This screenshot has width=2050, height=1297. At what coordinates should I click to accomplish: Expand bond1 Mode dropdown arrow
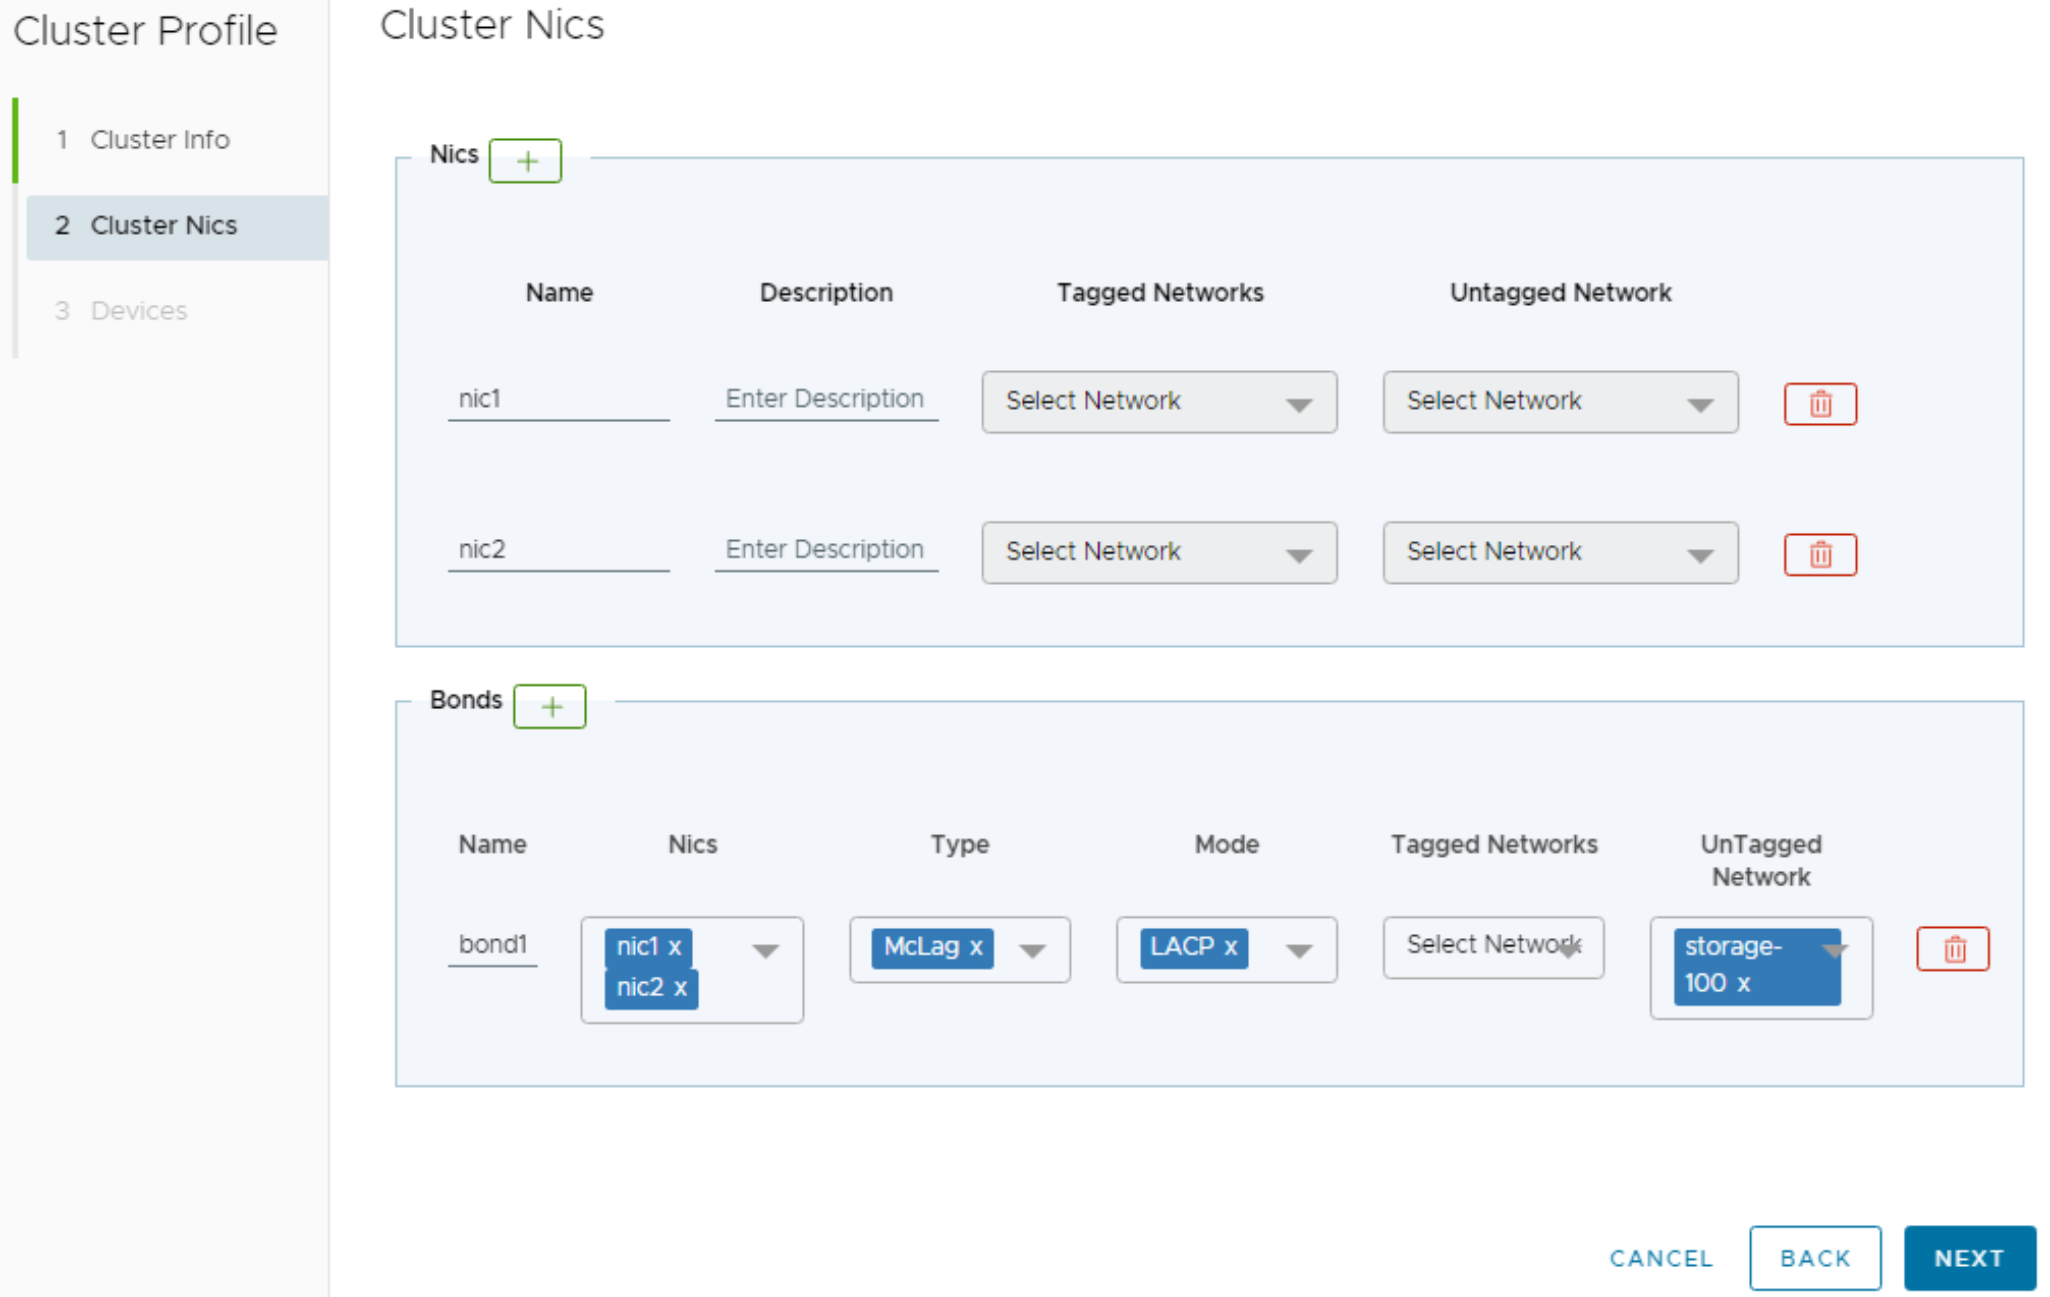tap(1299, 951)
